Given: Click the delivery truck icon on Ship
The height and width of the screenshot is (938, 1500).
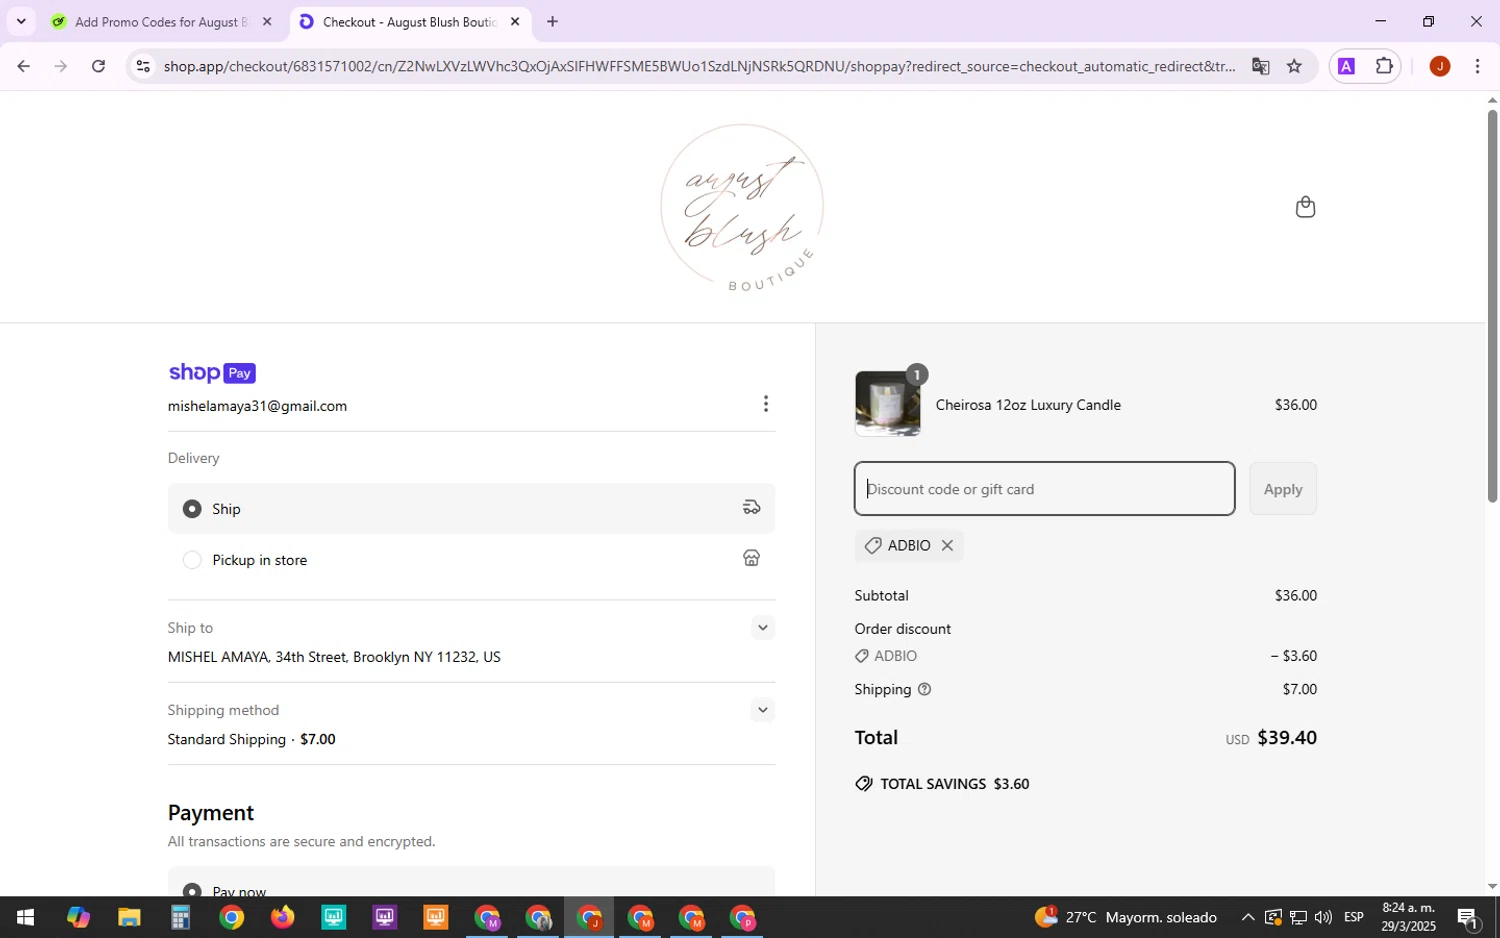Looking at the screenshot, I should pyautogui.click(x=752, y=508).
